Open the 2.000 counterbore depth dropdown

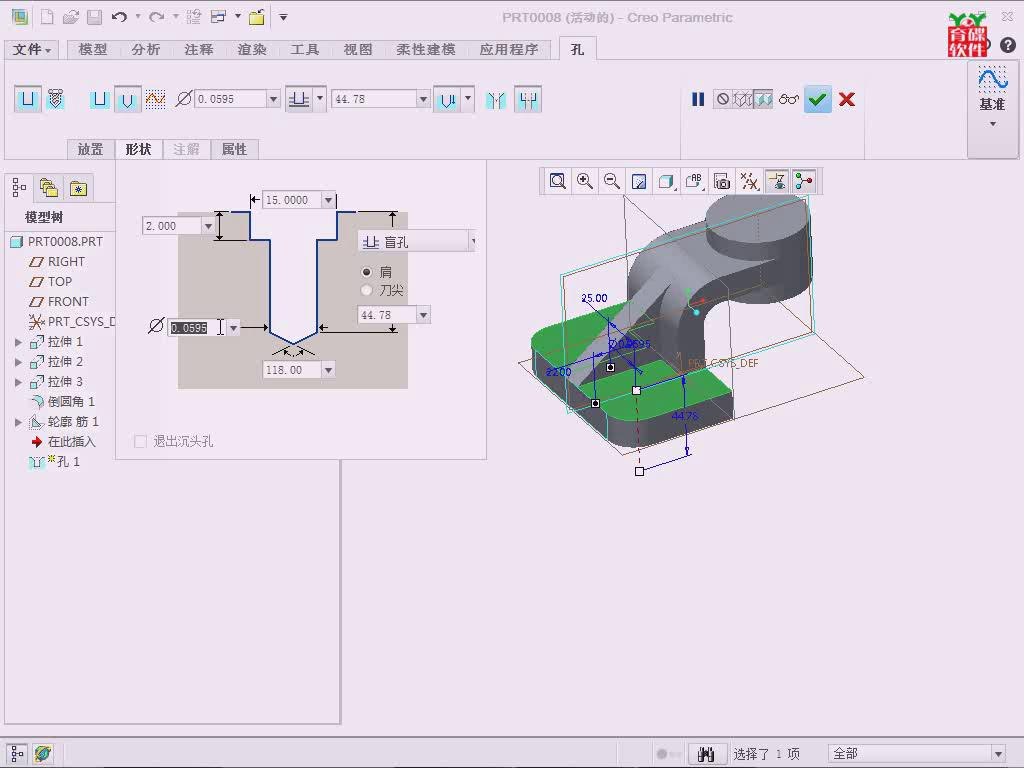208,226
